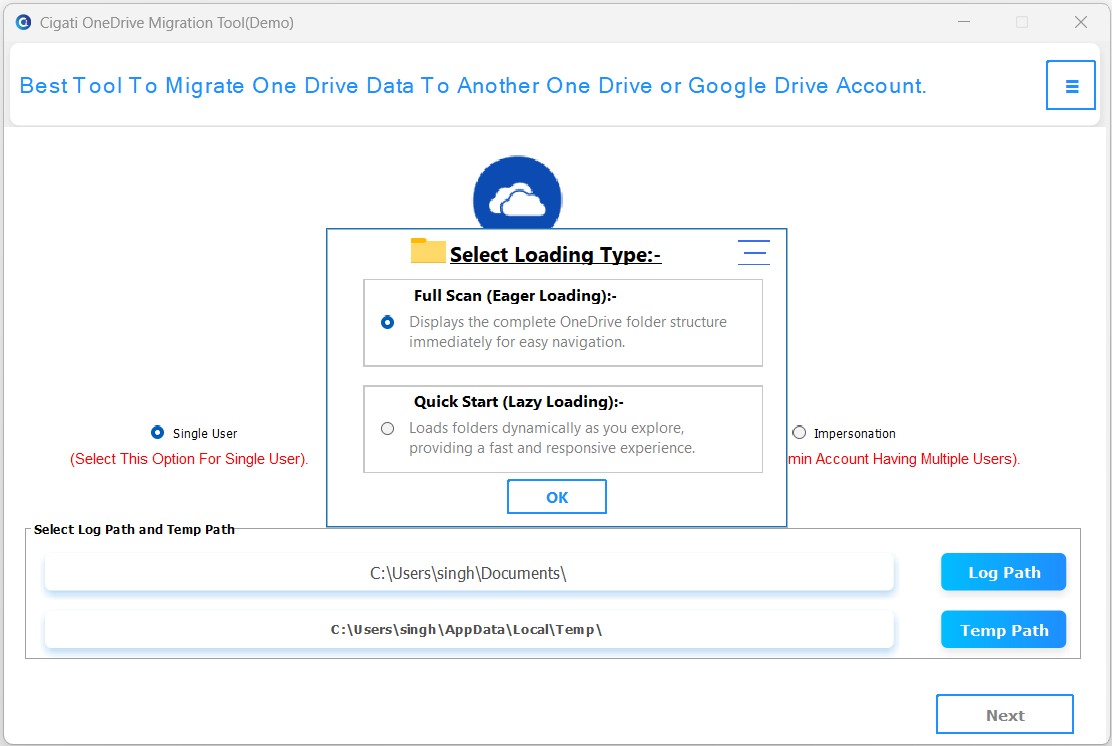Click the temp path field AppData\Local\Temp
The height and width of the screenshot is (746, 1112).
tap(469, 630)
